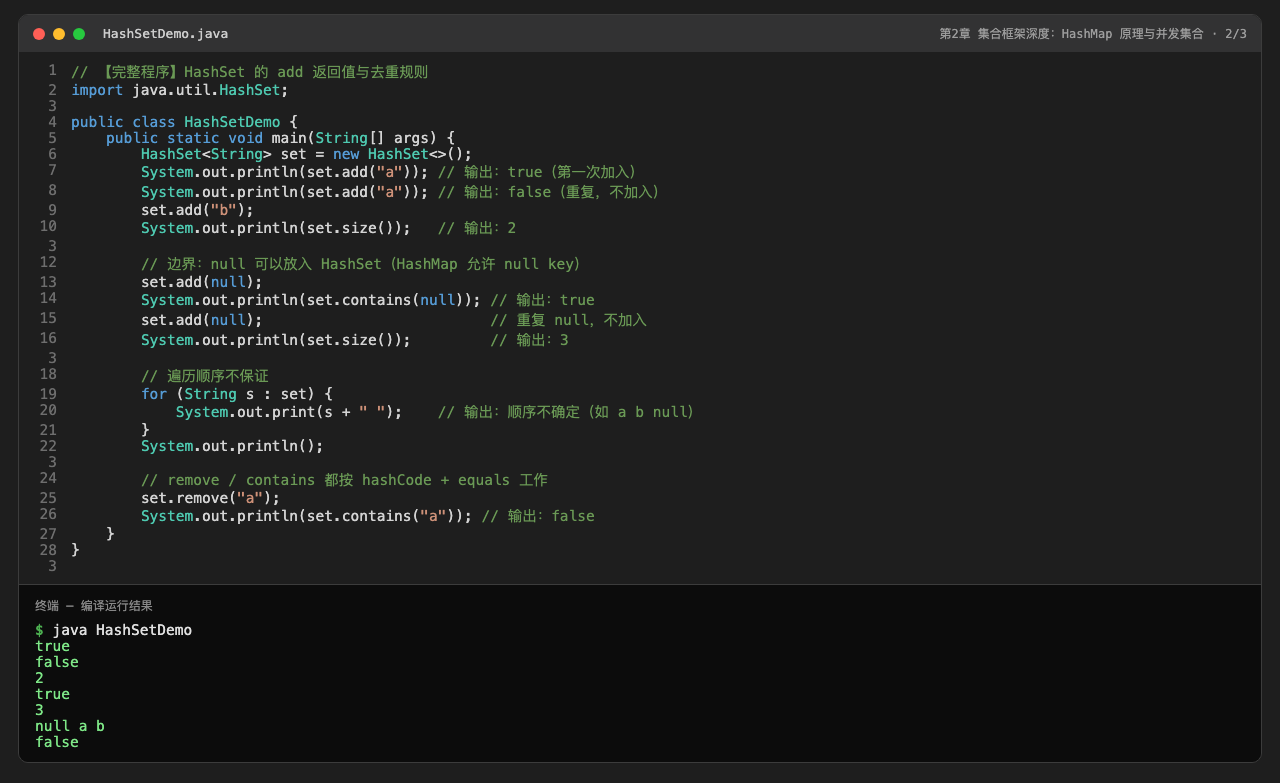Screen dimensions: 1280x783
Task: Click the new HashSet<>() declaration line
Action: (x=306, y=154)
